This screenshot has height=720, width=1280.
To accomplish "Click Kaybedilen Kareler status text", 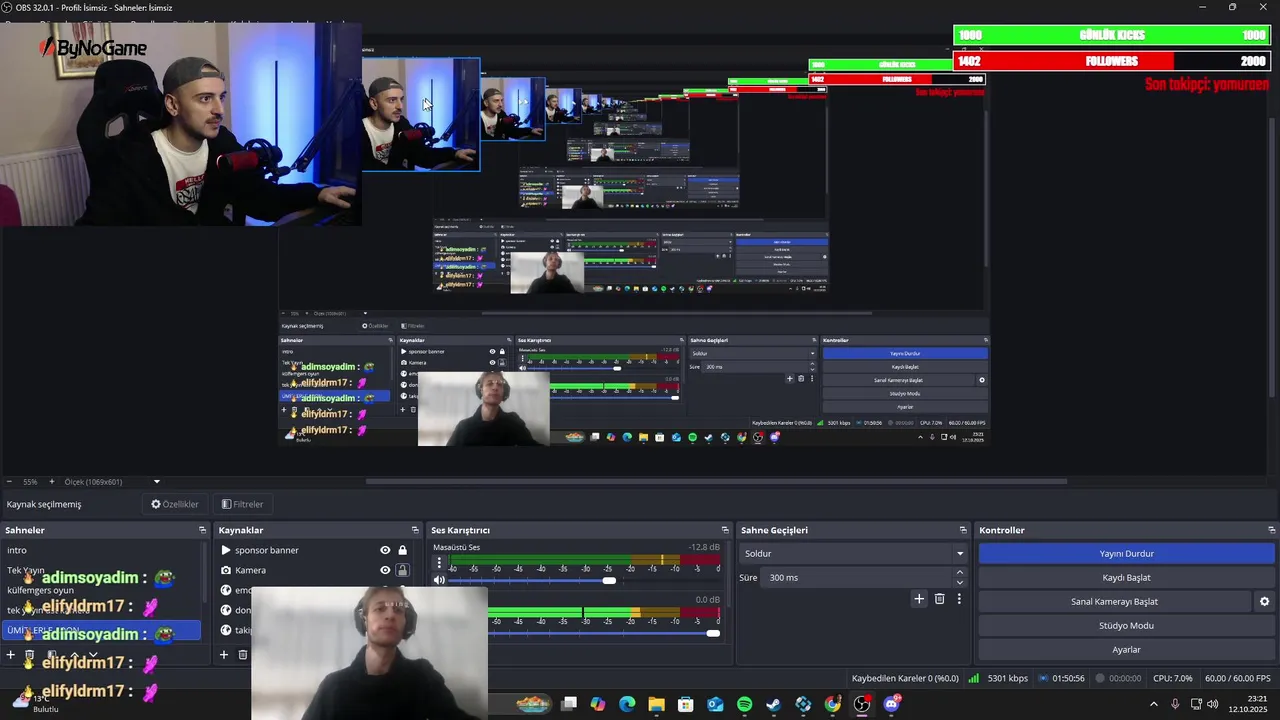I will click(x=905, y=678).
